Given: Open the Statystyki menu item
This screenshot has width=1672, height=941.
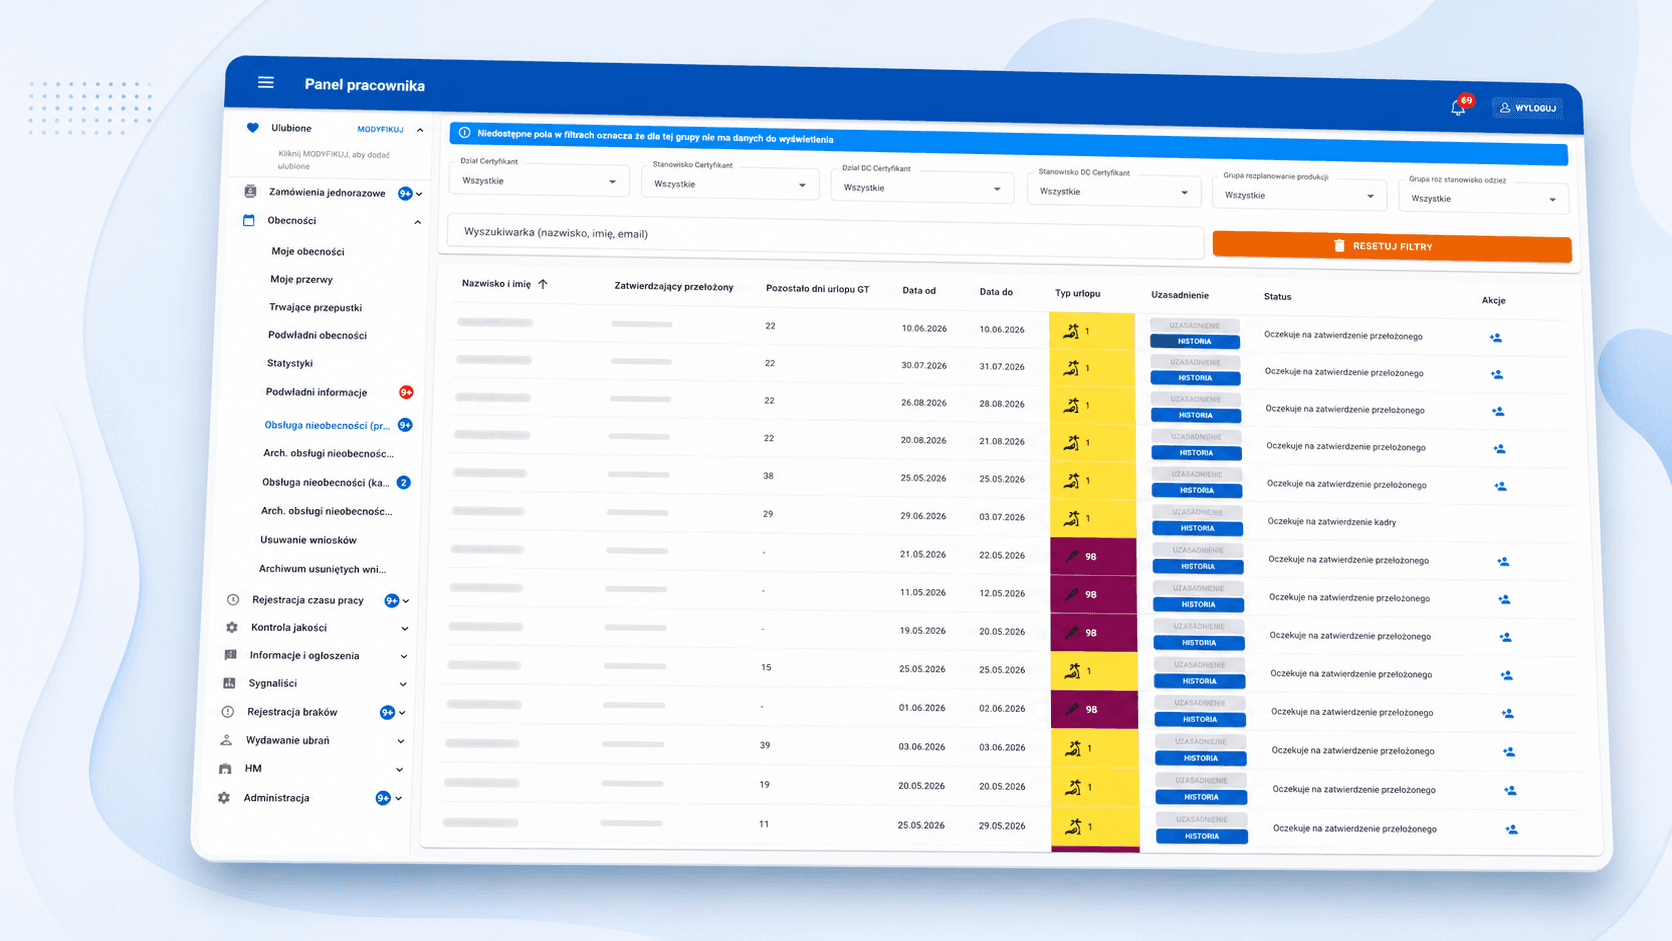Looking at the screenshot, I should 290,364.
